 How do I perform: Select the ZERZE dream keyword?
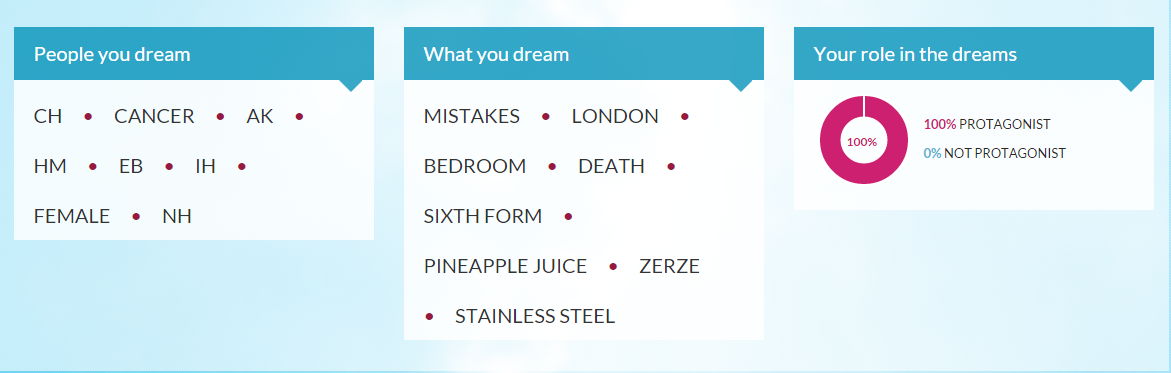(669, 267)
